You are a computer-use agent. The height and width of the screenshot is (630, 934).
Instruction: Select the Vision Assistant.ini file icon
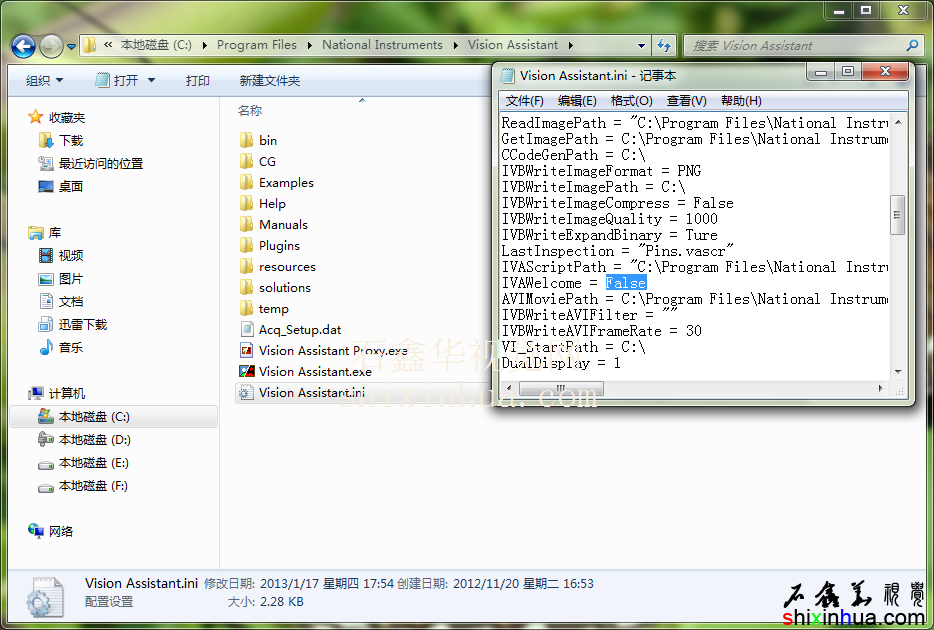pyautogui.click(x=246, y=393)
